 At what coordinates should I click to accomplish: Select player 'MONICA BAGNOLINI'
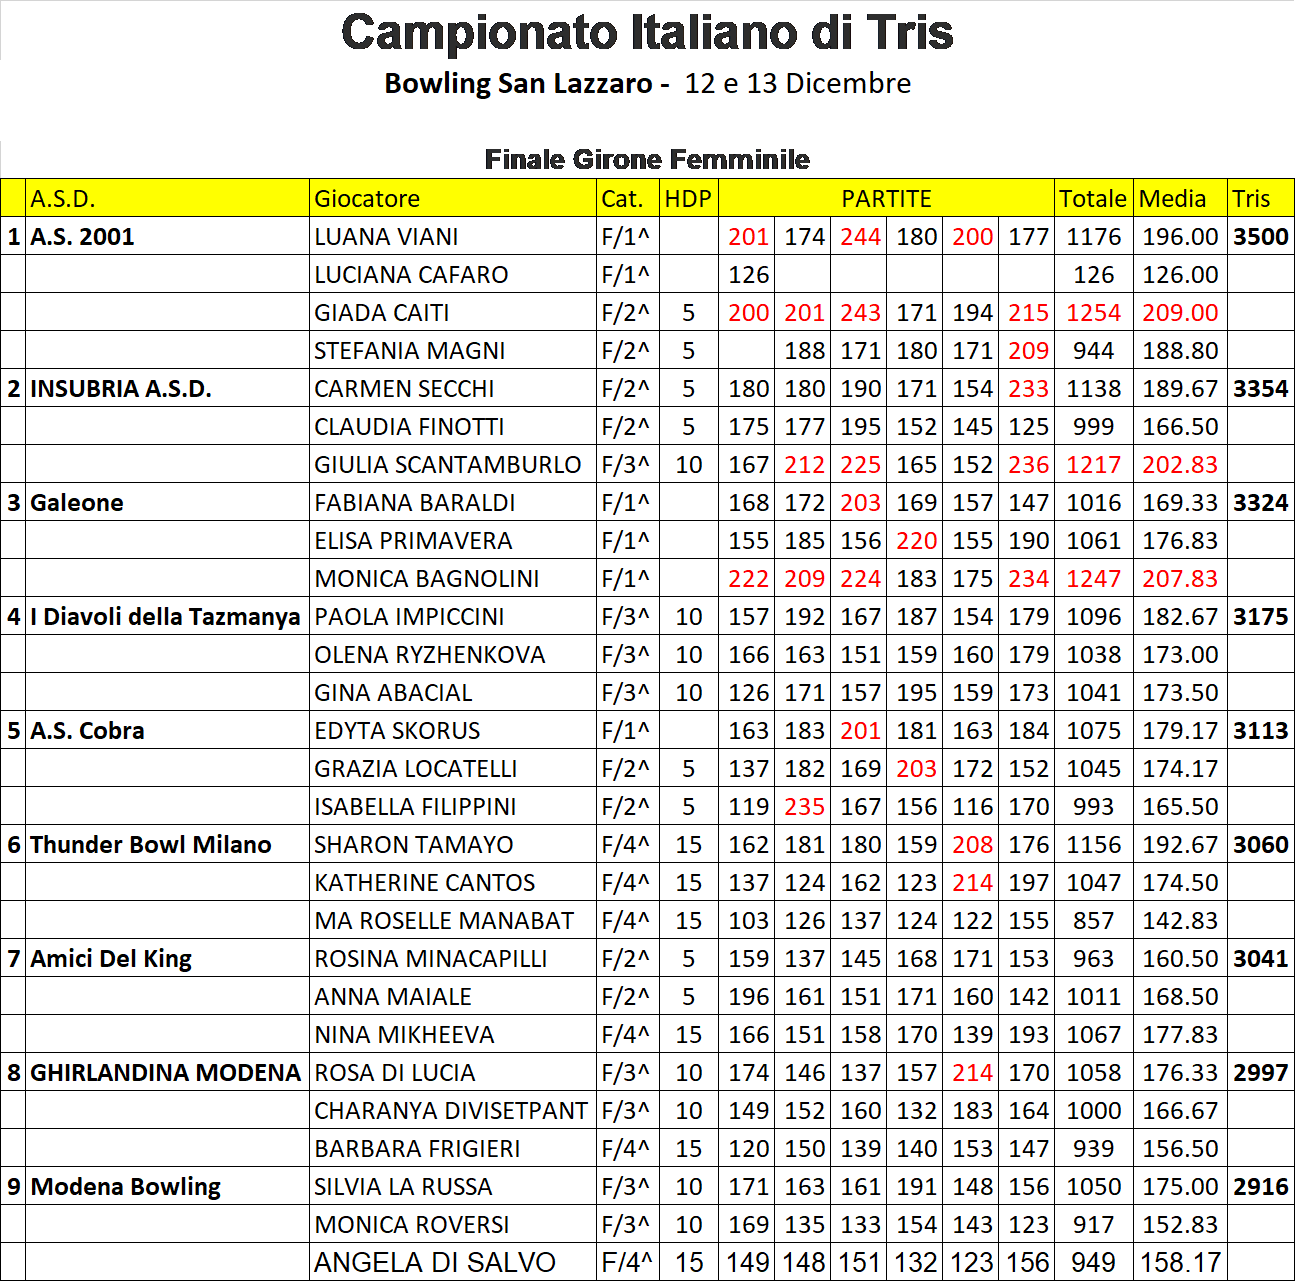pos(427,578)
